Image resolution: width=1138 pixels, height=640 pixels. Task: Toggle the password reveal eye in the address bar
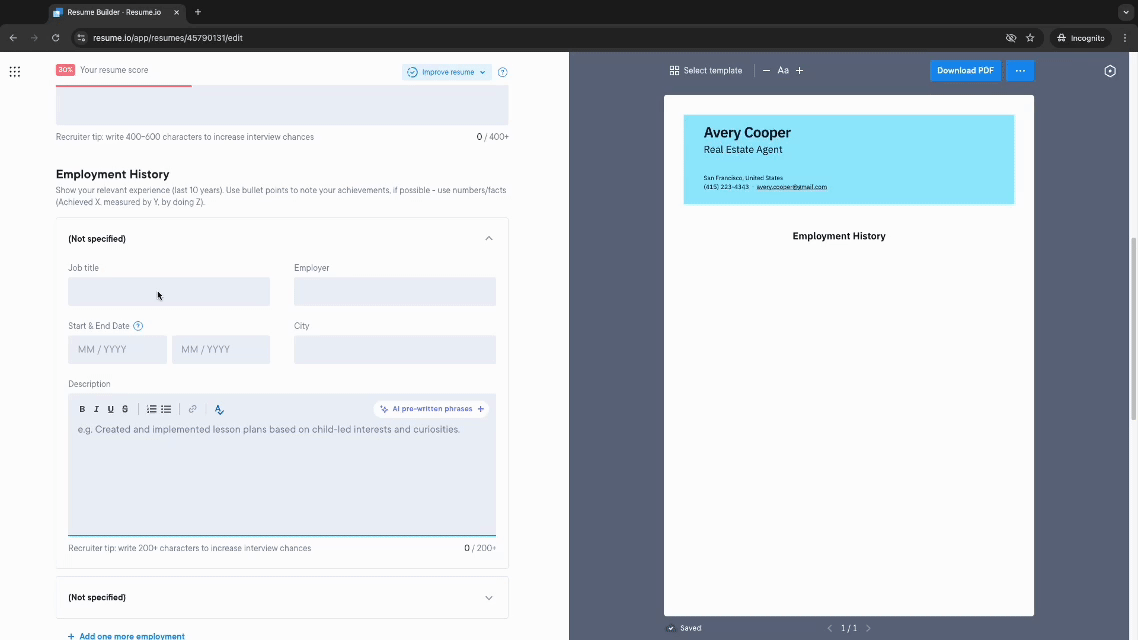point(1010,36)
